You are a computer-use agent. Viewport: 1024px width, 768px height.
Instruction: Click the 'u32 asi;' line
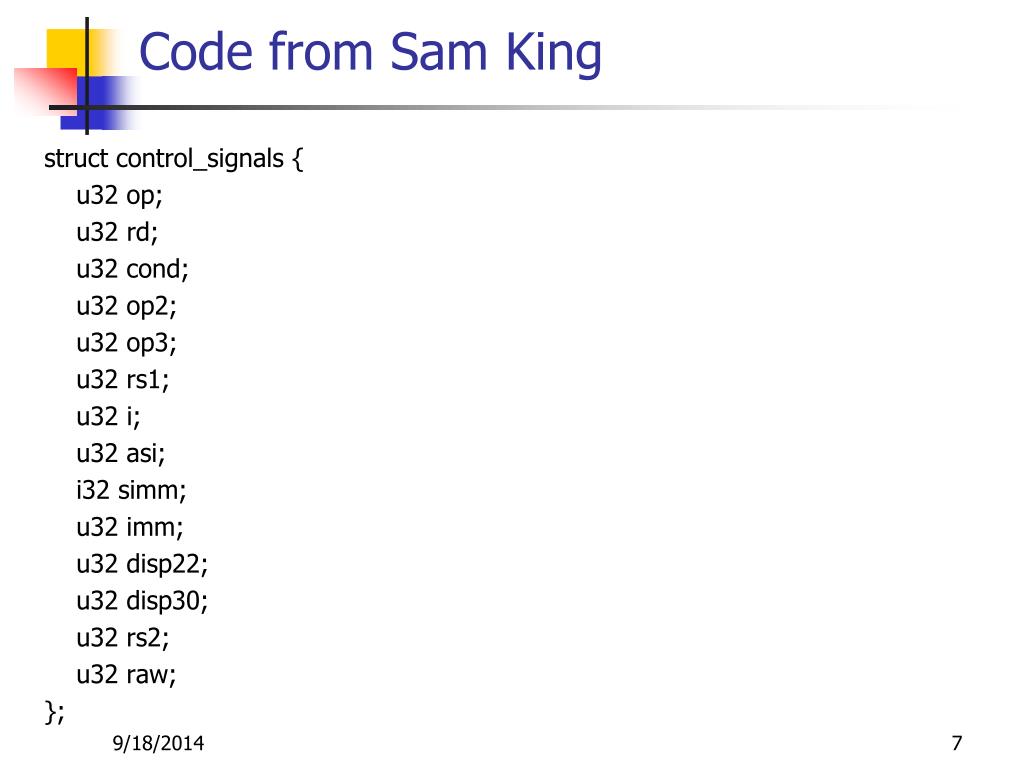click(x=121, y=453)
